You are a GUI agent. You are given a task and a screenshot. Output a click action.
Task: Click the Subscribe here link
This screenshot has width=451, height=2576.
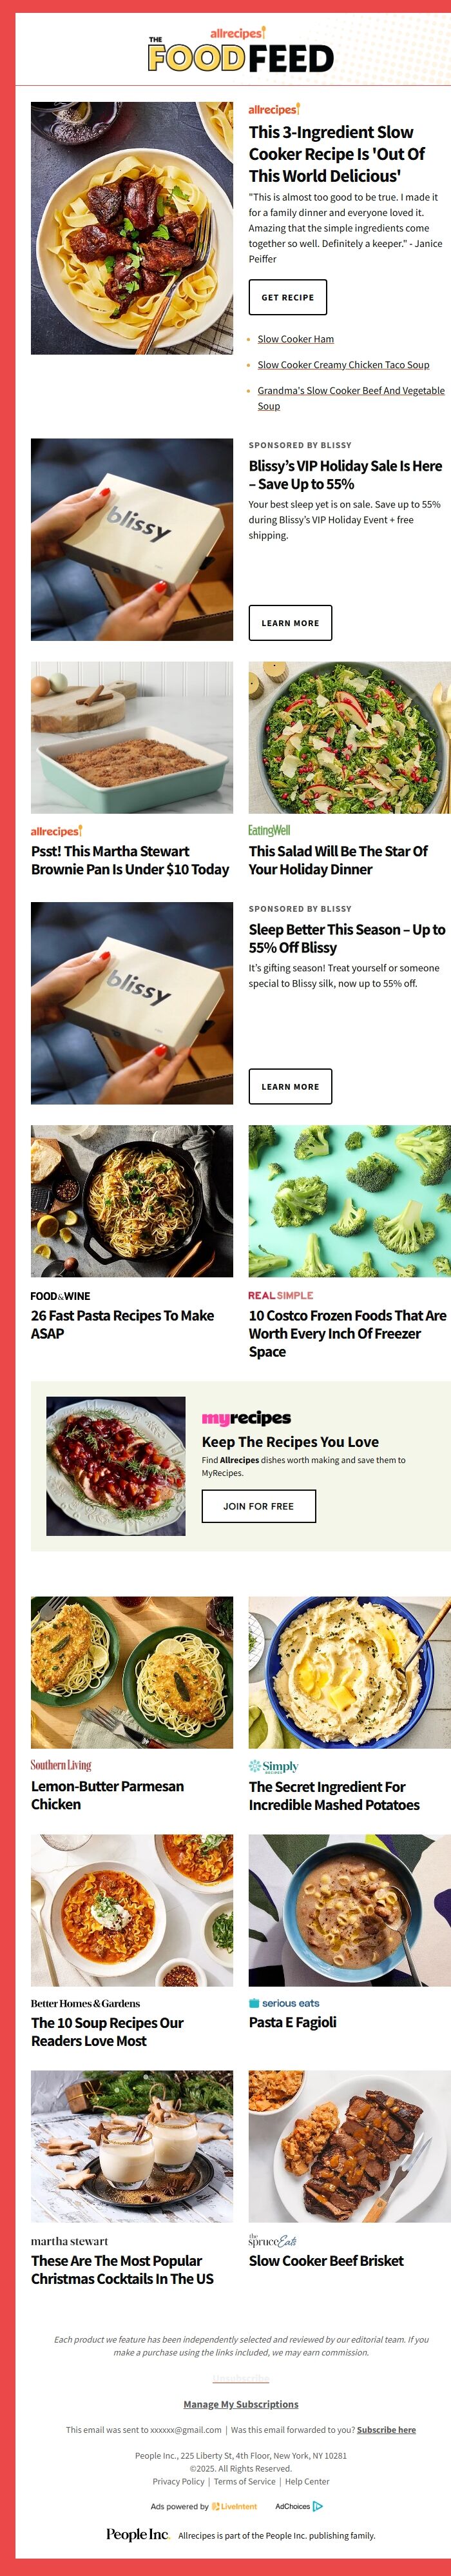pyautogui.click(x=386, y=2429)
